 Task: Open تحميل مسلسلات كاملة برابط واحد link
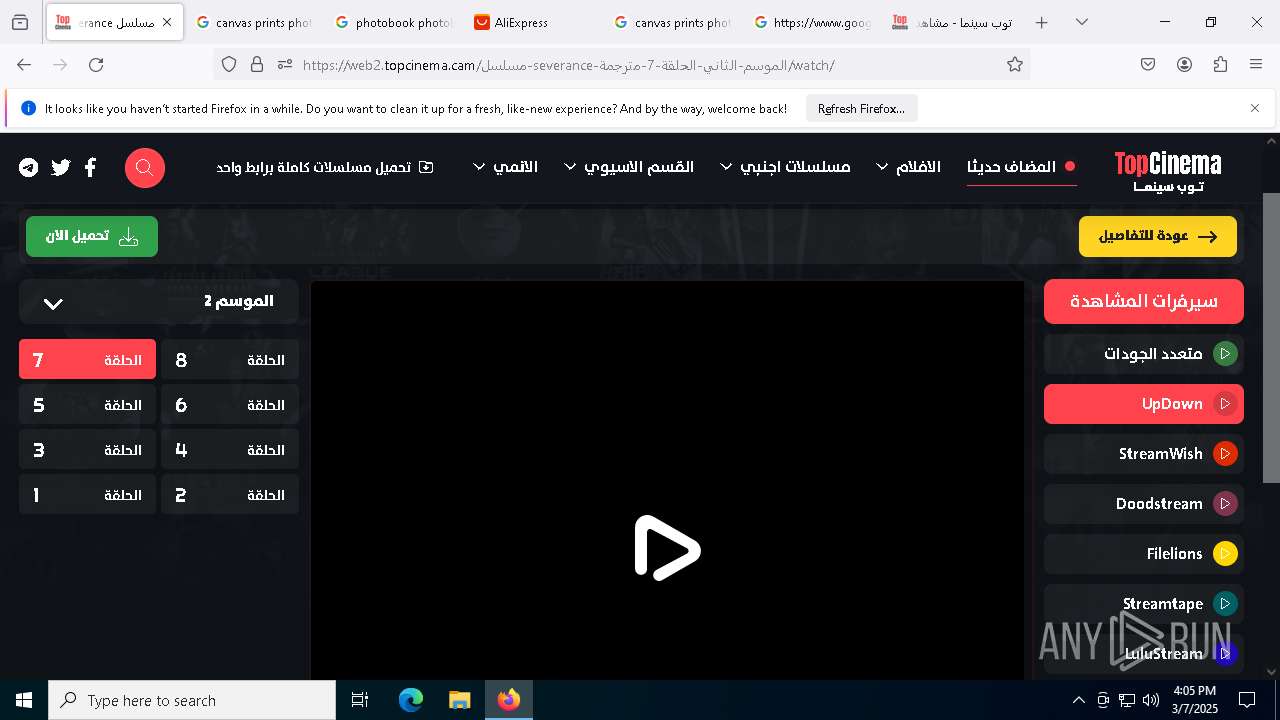(325, 167)
